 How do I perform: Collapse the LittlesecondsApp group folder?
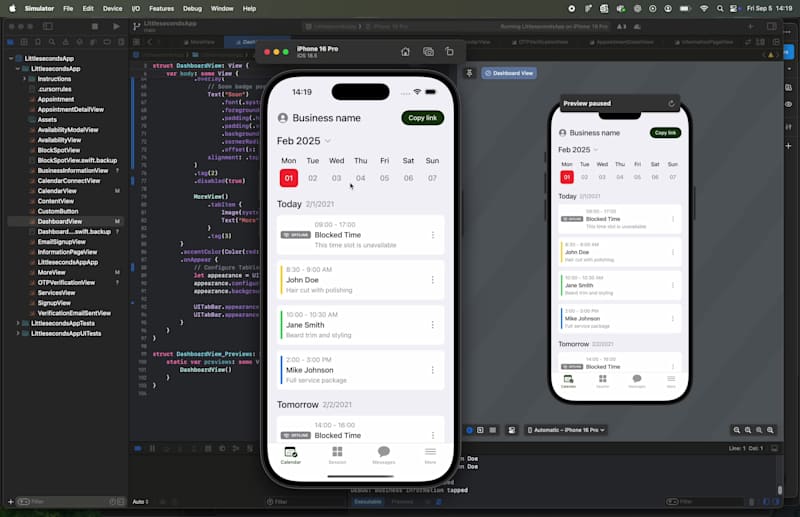coord(17,69)
